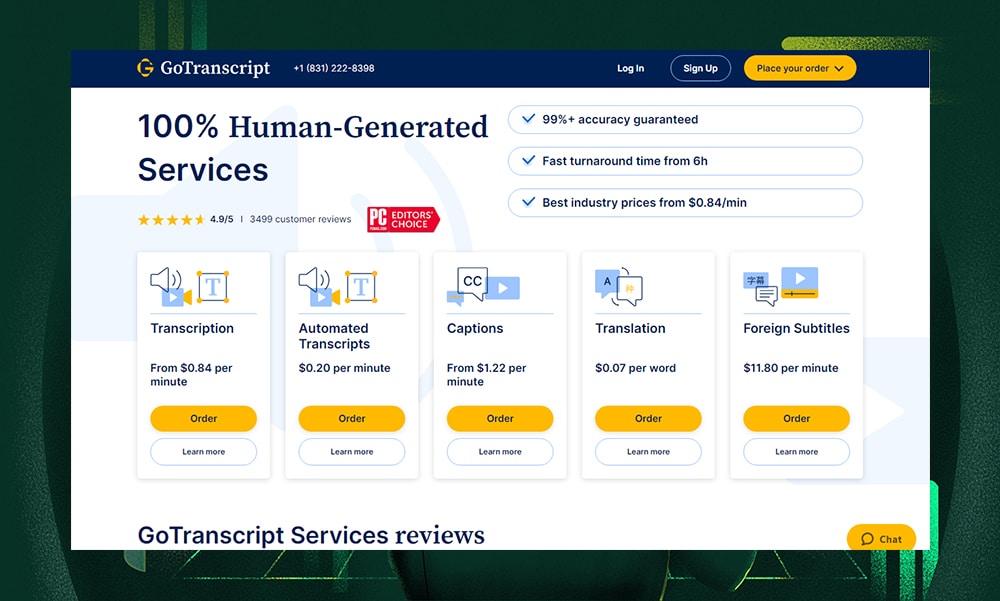Order the Foreign Subtitles service

coord(796,418)
